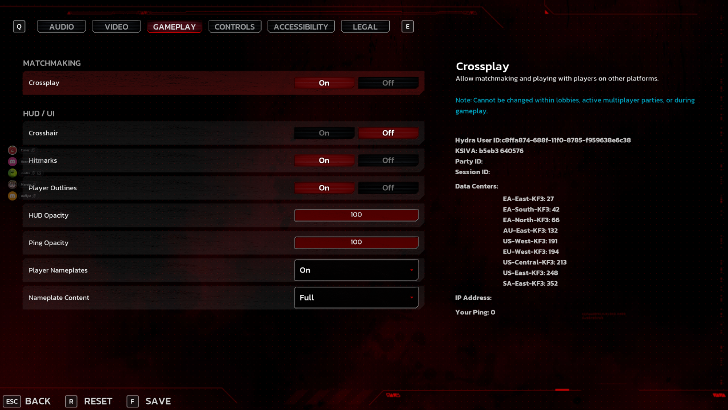The height and width of the screenshot is (410, 728).
Task: Select the Crossplay setting label
Action: click(x=44, y=83)
